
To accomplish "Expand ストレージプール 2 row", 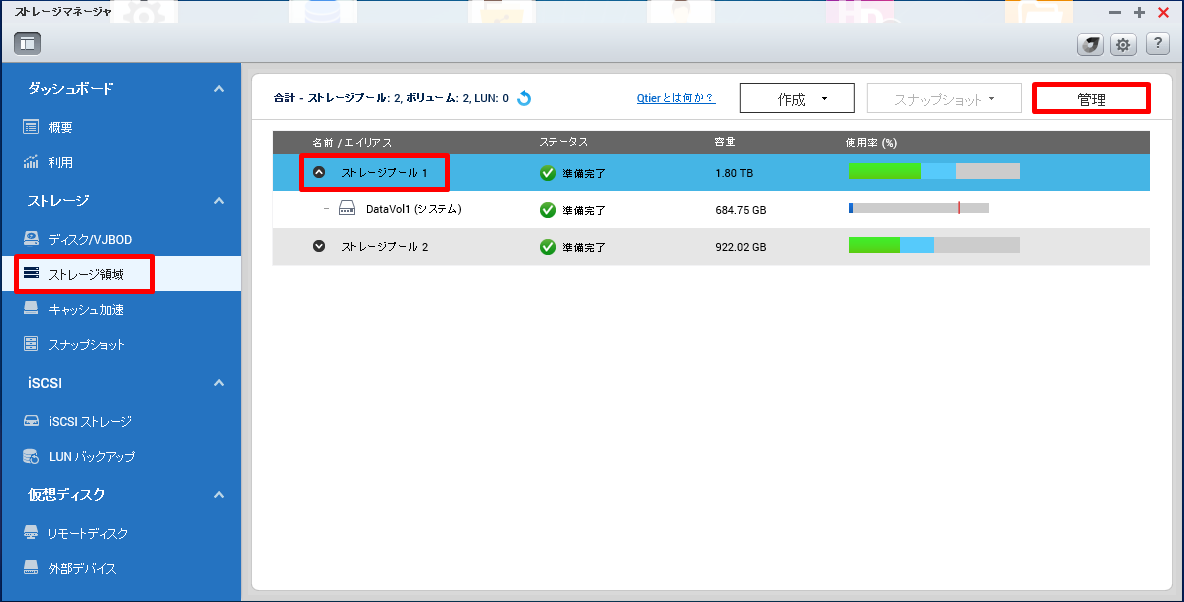I will (x=319, y=246).
